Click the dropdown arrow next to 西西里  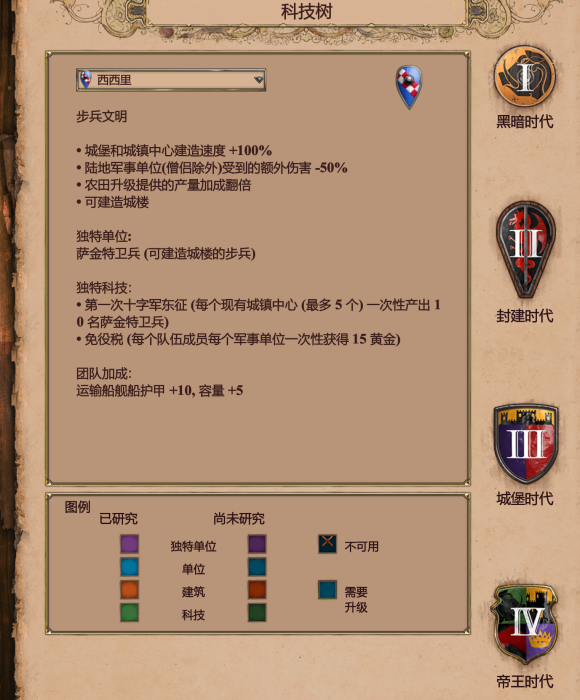(x=259, y=80)
